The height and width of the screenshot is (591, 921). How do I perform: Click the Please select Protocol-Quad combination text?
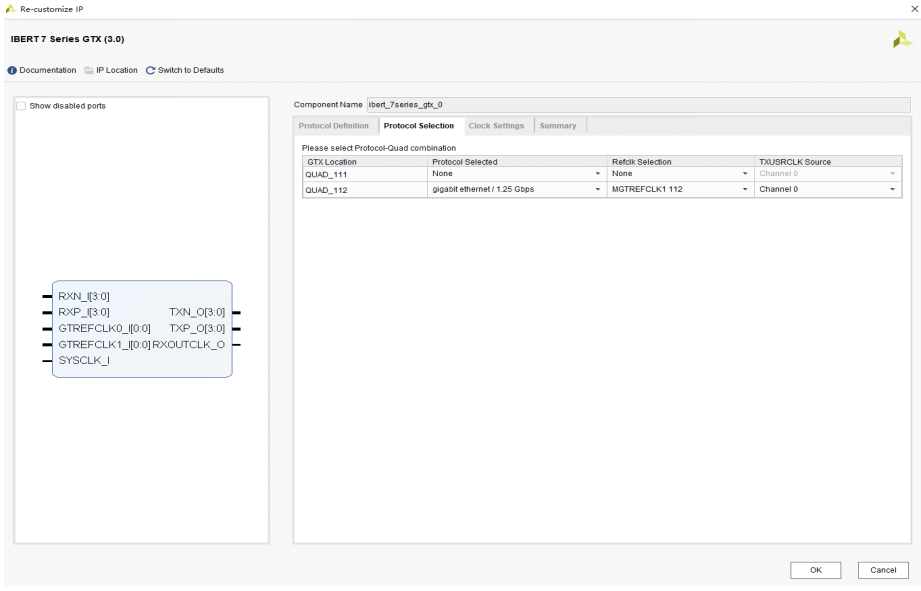click(379, 148)
